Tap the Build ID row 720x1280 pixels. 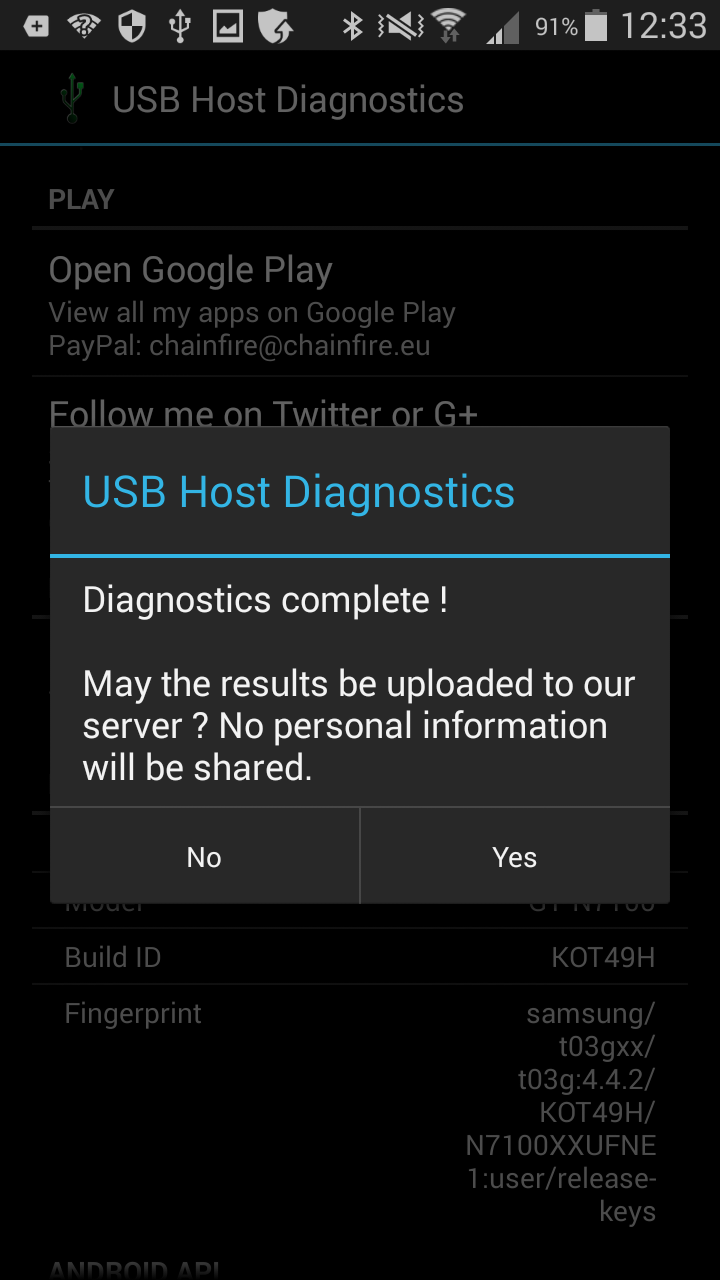click(360, 957)
